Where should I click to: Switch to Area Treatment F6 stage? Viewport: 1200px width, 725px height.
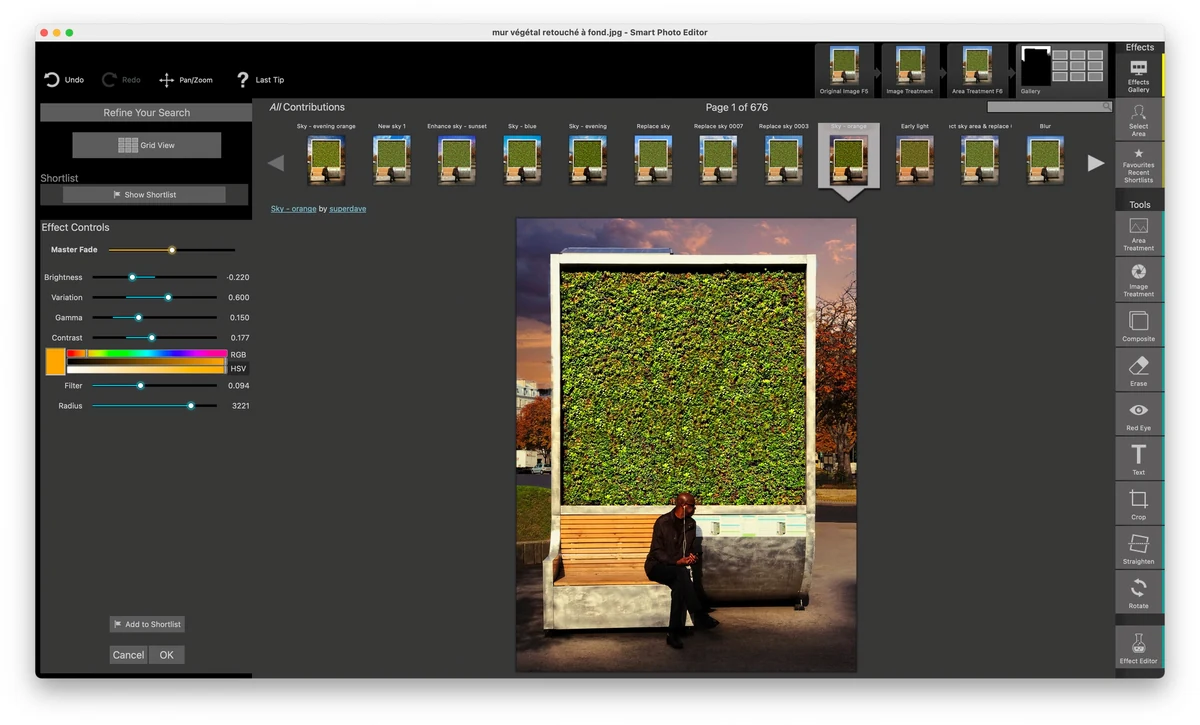pos(977,70)
